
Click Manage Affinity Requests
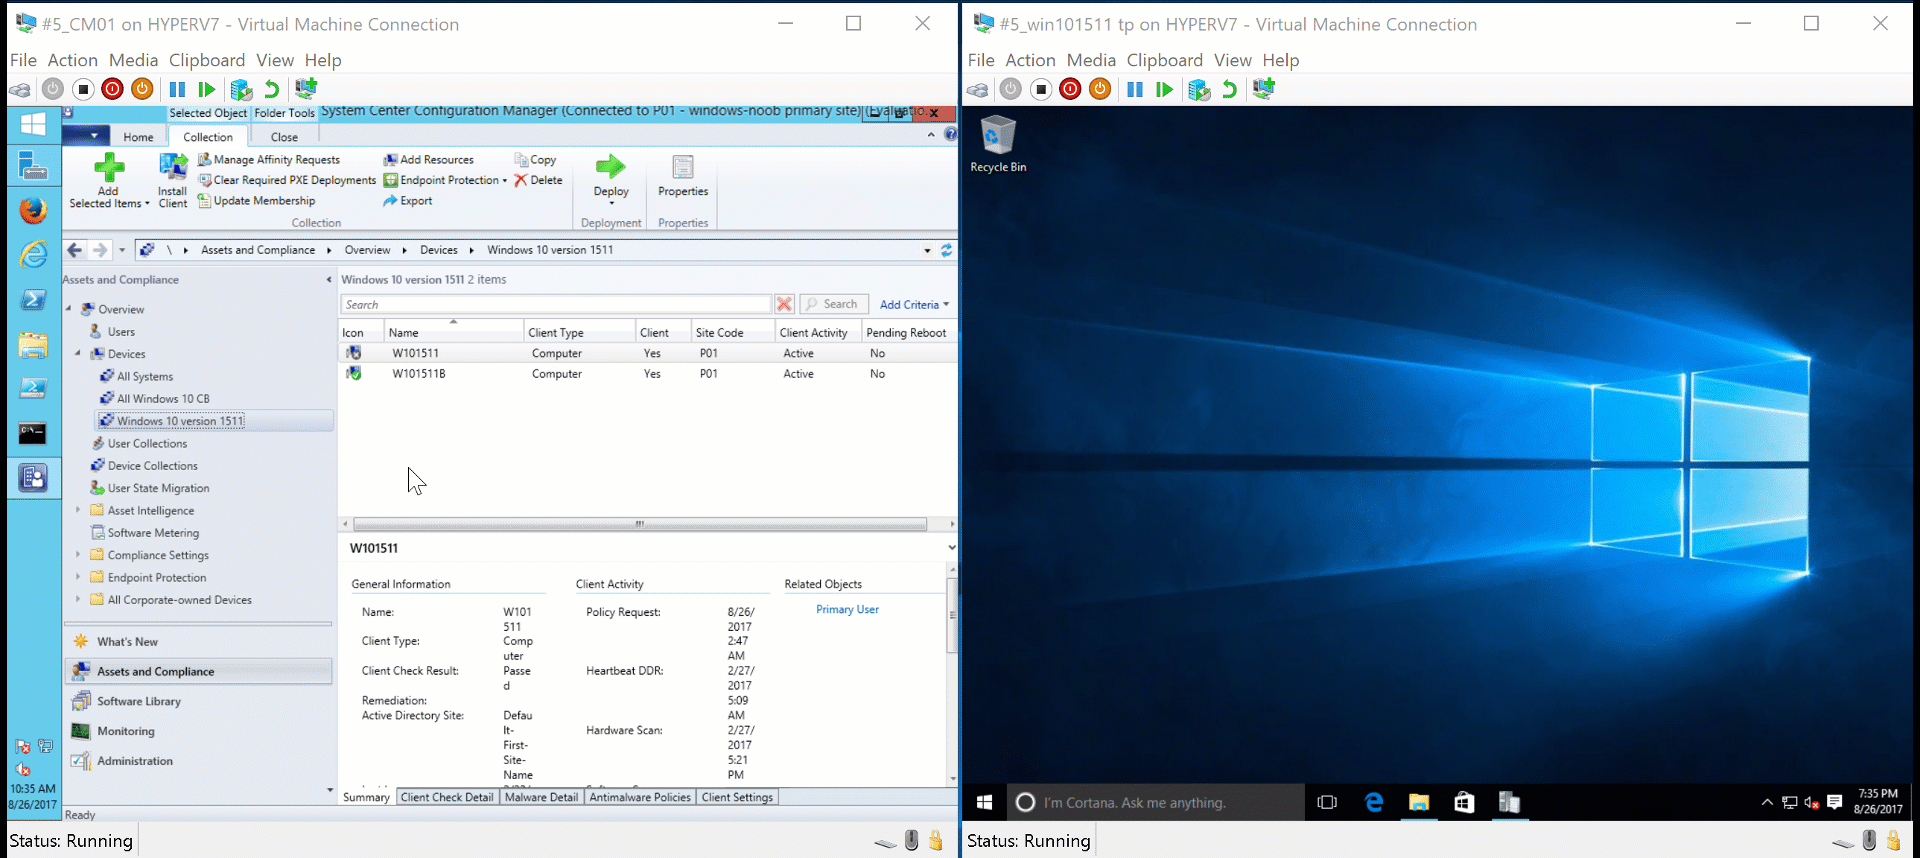269,159
